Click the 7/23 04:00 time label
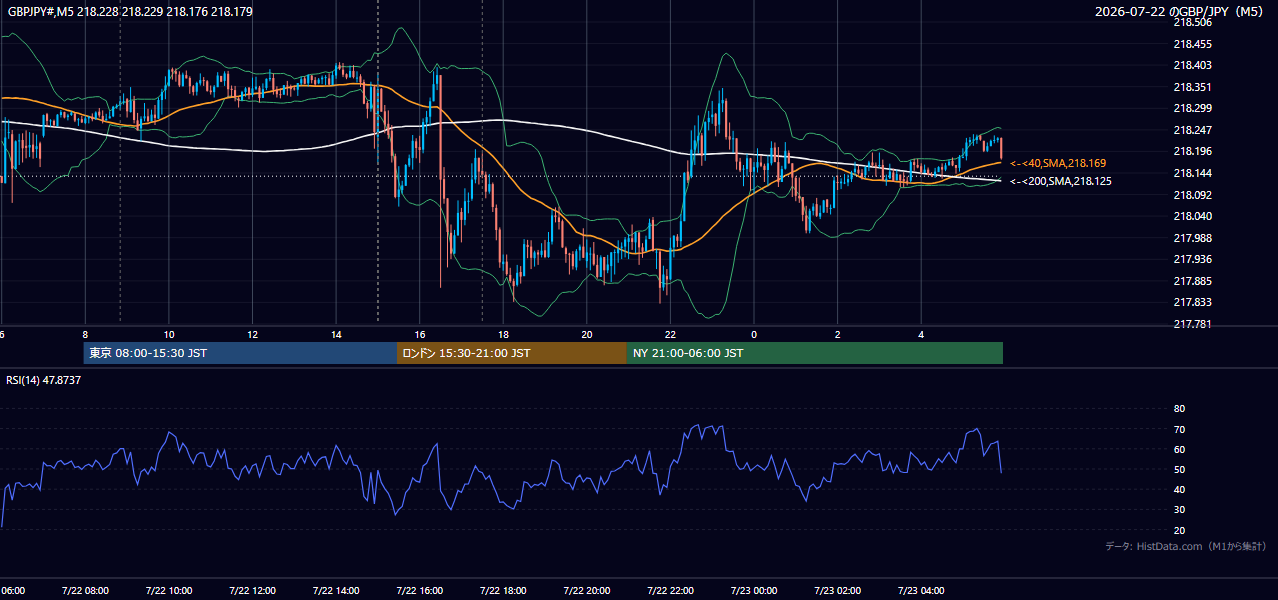This screenshot has height=600, width=1278. click(x=921, y=591)
